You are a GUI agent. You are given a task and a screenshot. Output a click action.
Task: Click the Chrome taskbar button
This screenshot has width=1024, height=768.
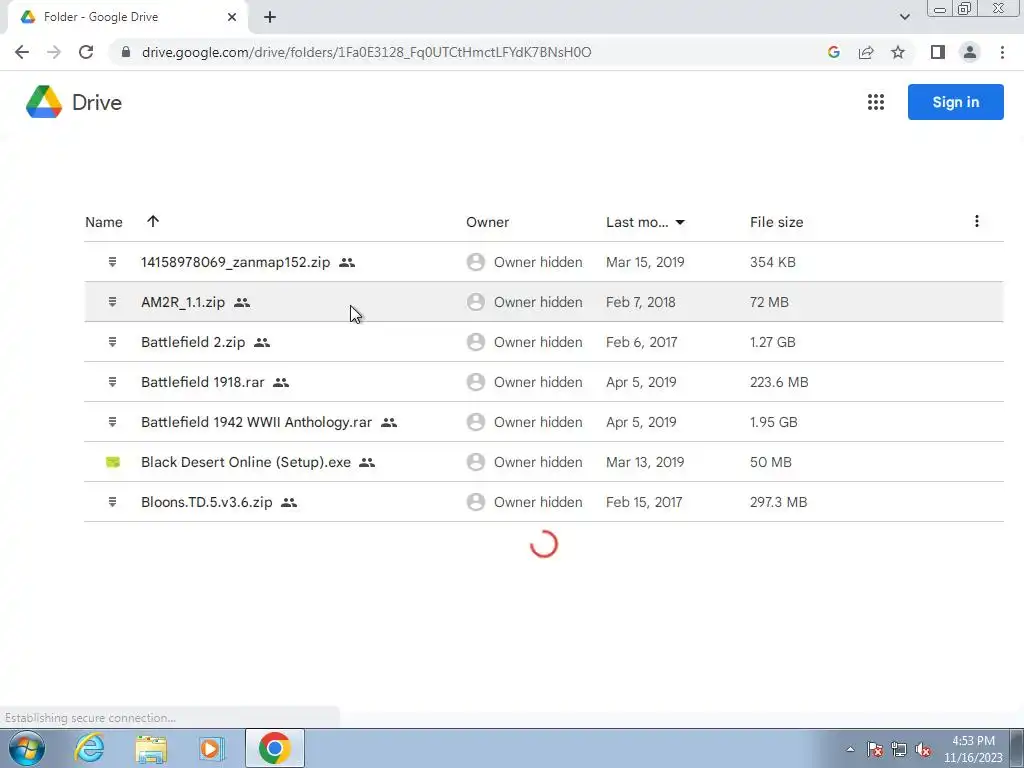(274, 748)
